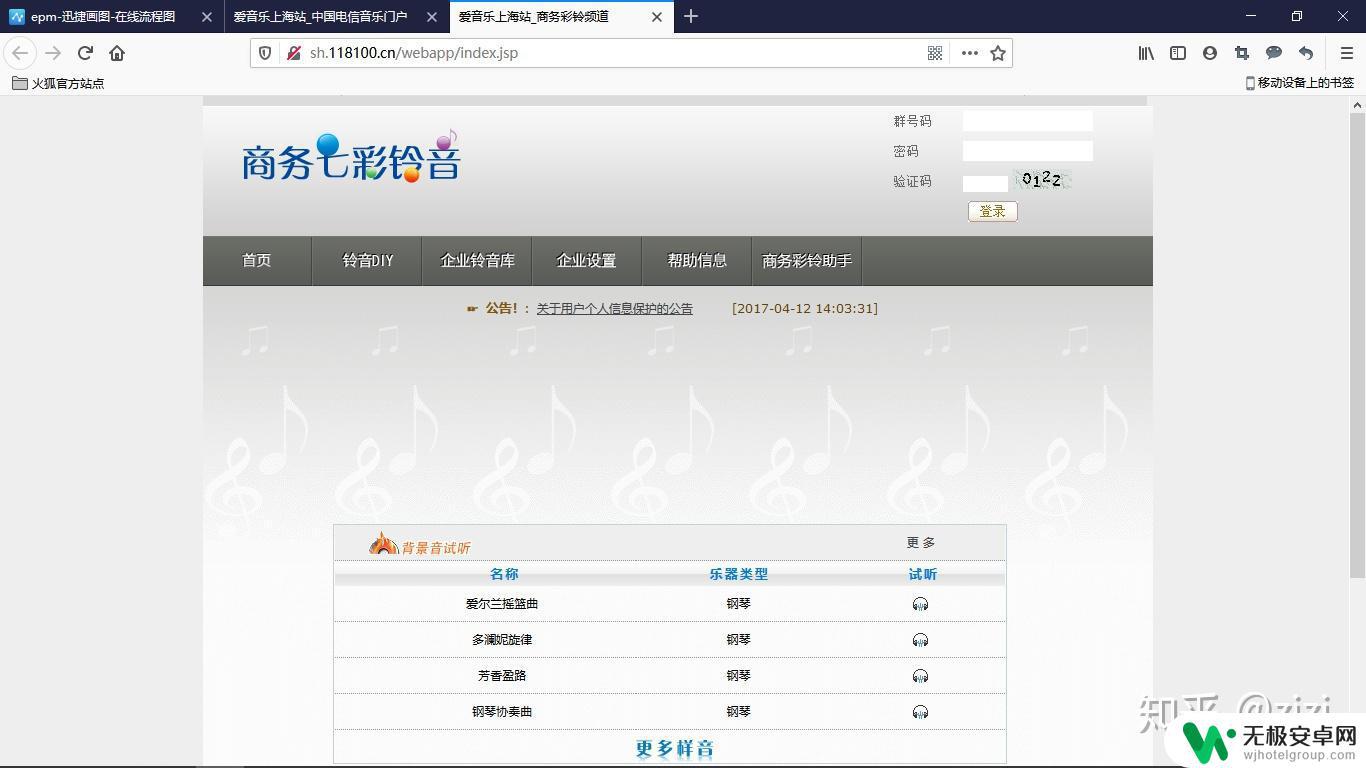Open the 关于用户个人信息保护的公告 link
The width and height of the screenshot is (1366, 768).
pos(615,309)
